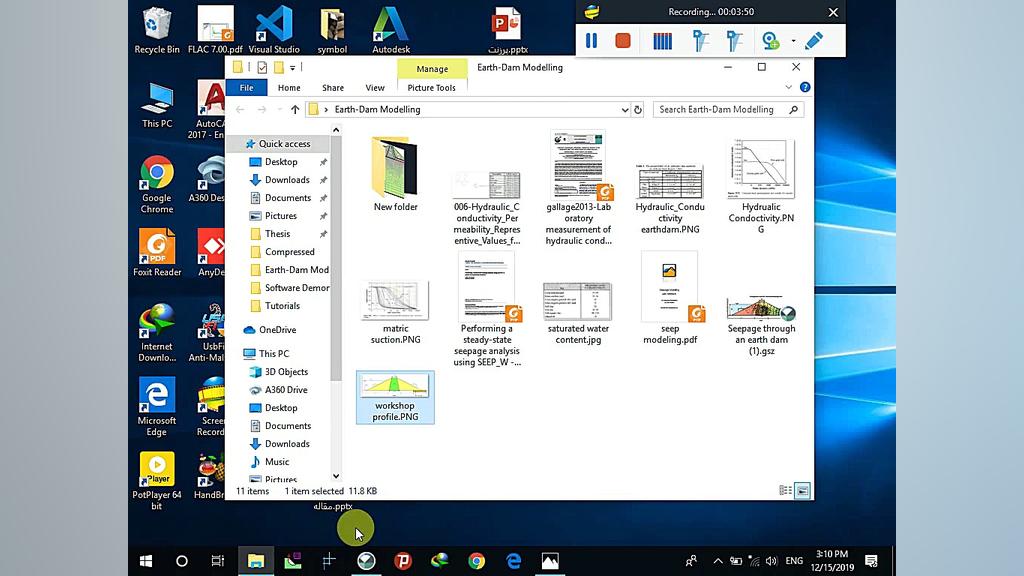This screenshot has height=576, width=1024.
Task: Click the blue File button
Action: click(246, 88)
